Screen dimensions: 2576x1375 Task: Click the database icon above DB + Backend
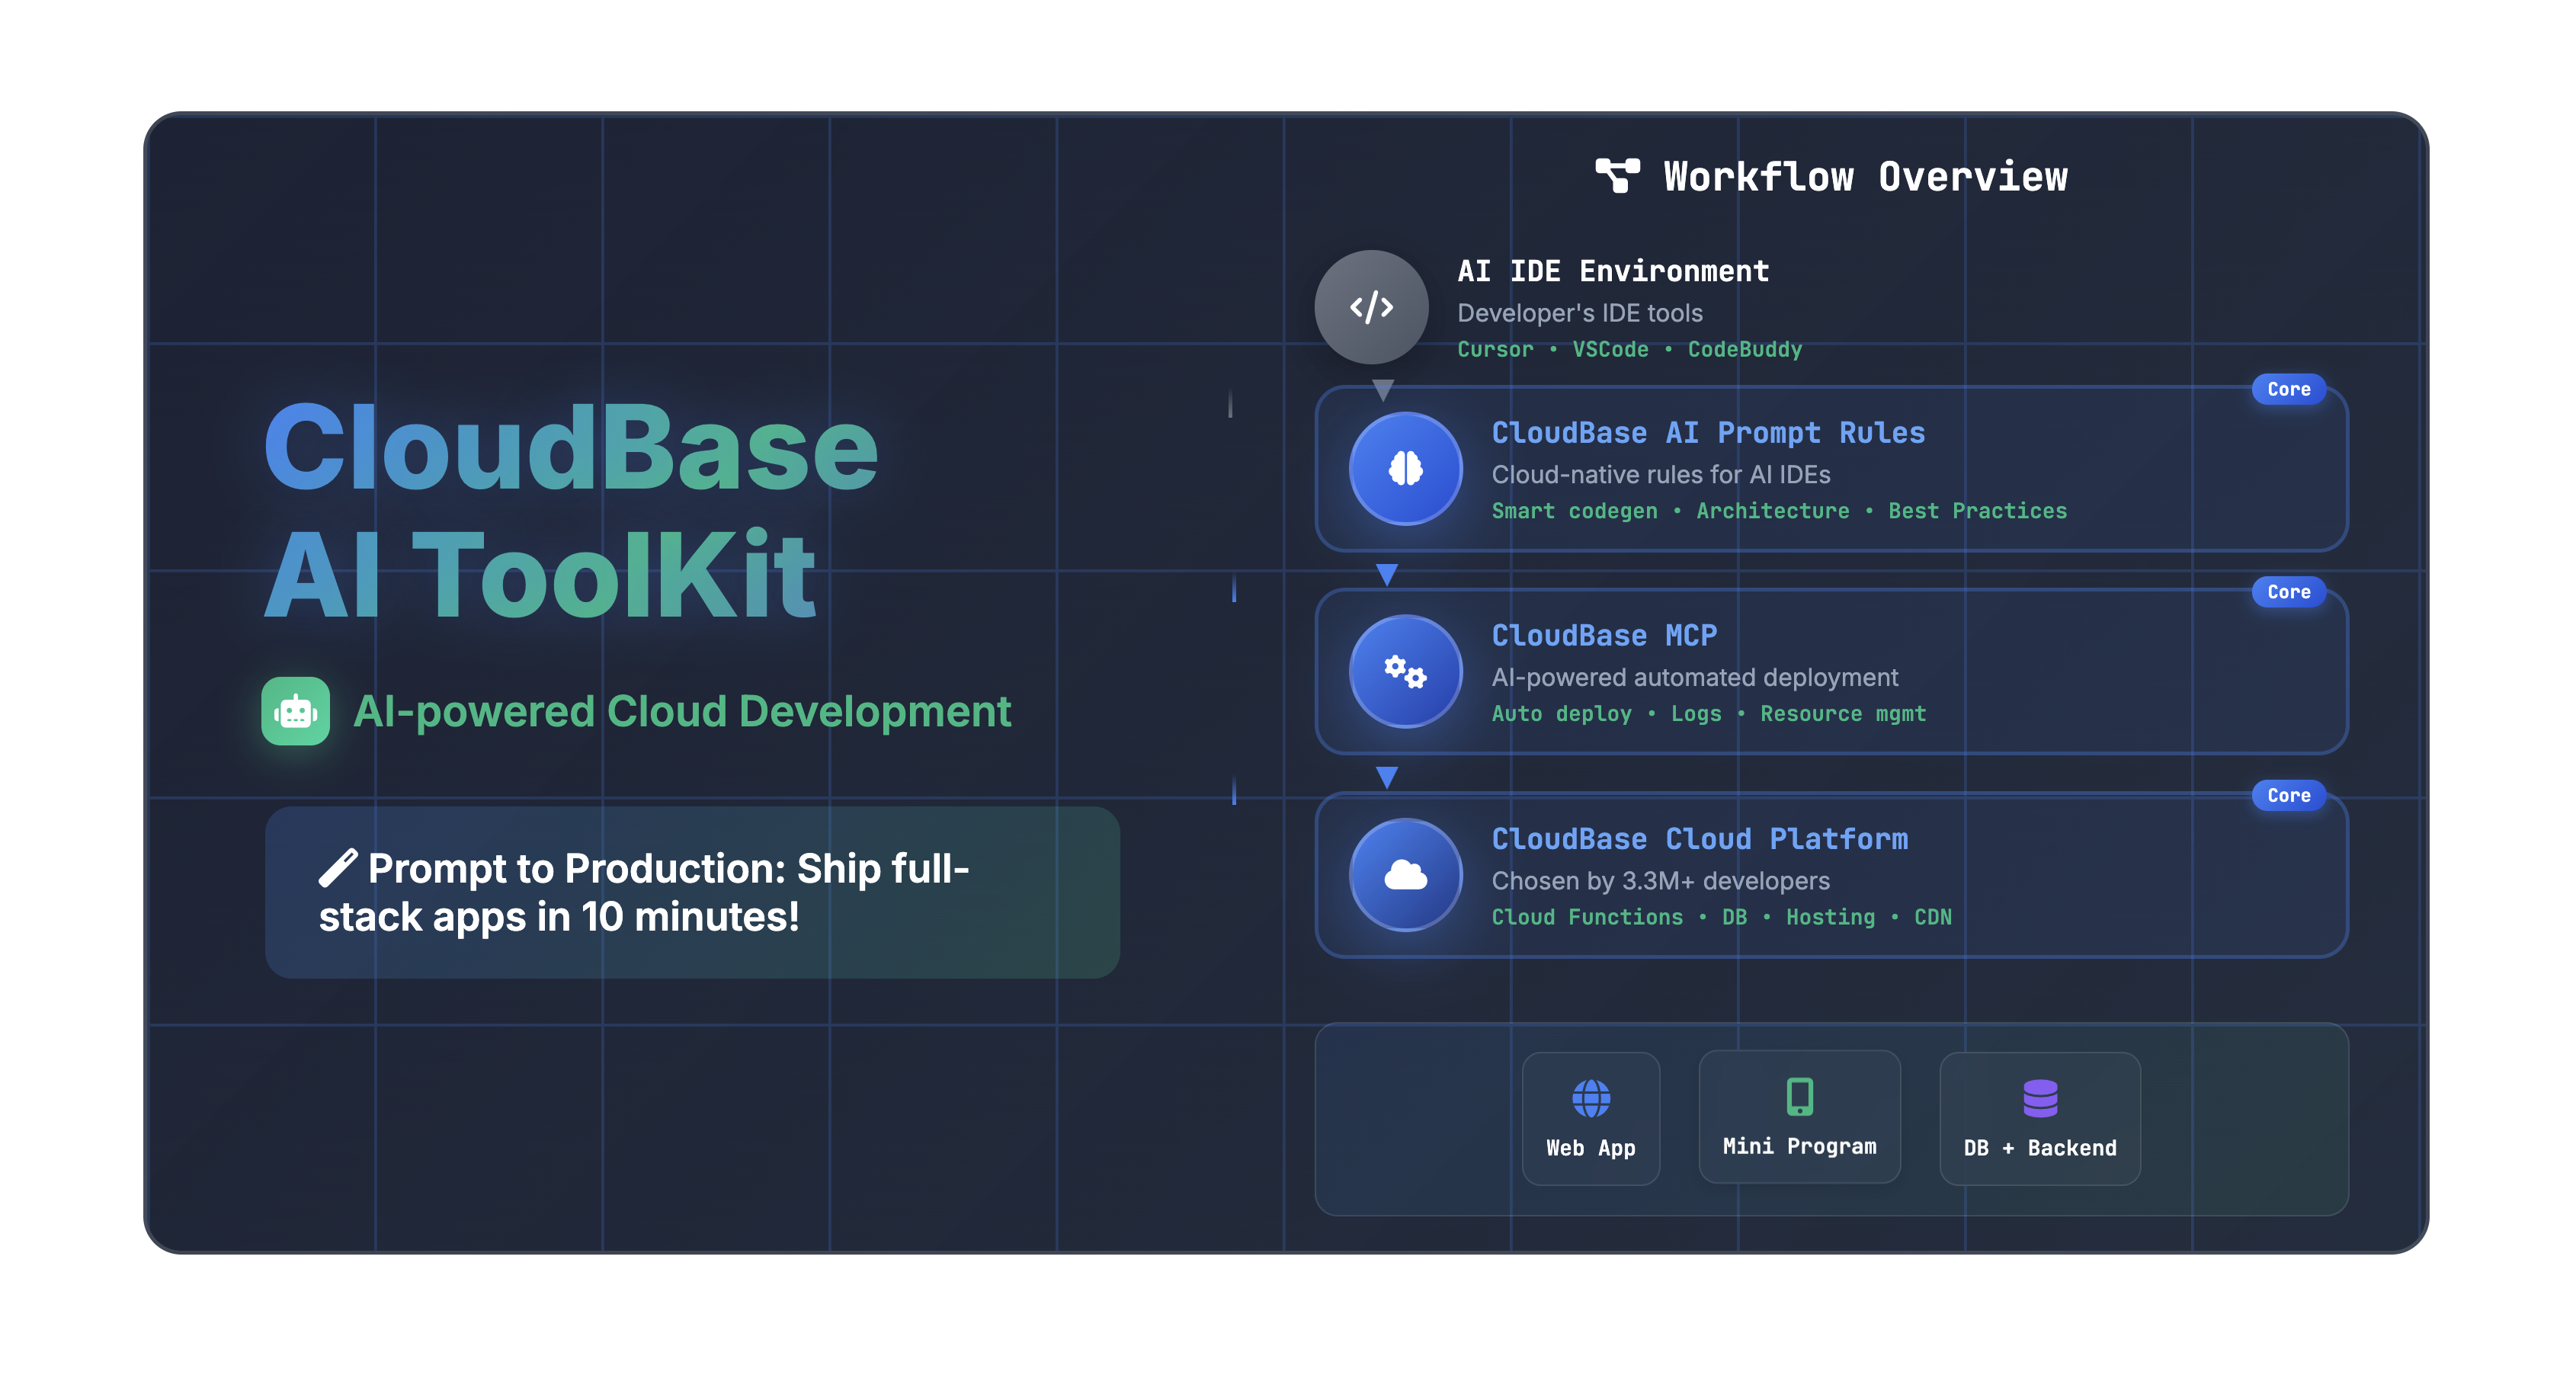click(2040, 1098)
